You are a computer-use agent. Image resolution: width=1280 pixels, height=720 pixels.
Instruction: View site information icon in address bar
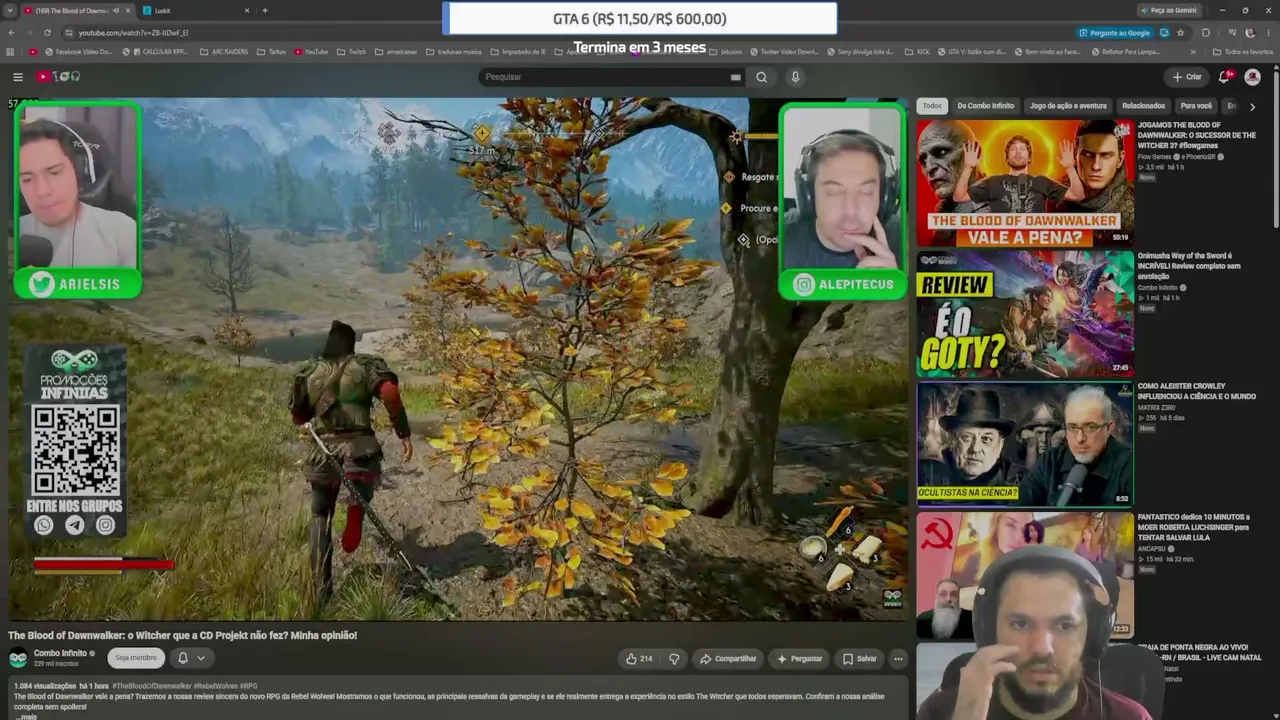(x=68, y=33)
